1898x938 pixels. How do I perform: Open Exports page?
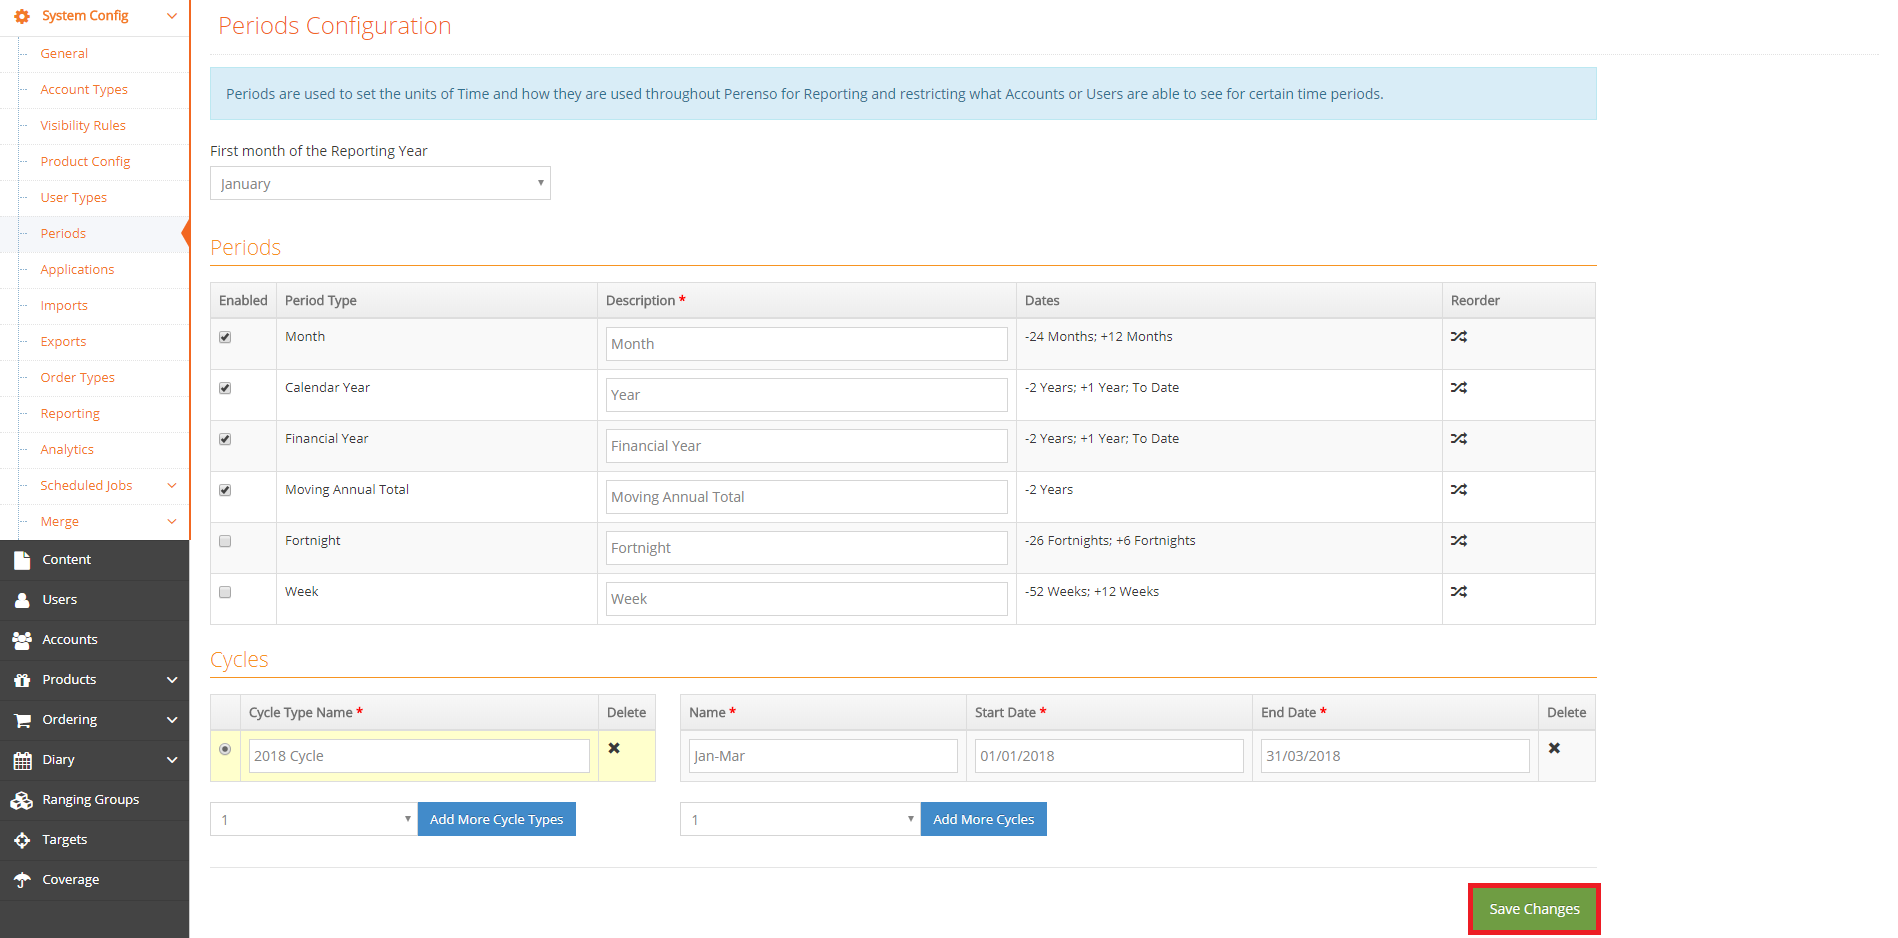click(x=63, y=342)
